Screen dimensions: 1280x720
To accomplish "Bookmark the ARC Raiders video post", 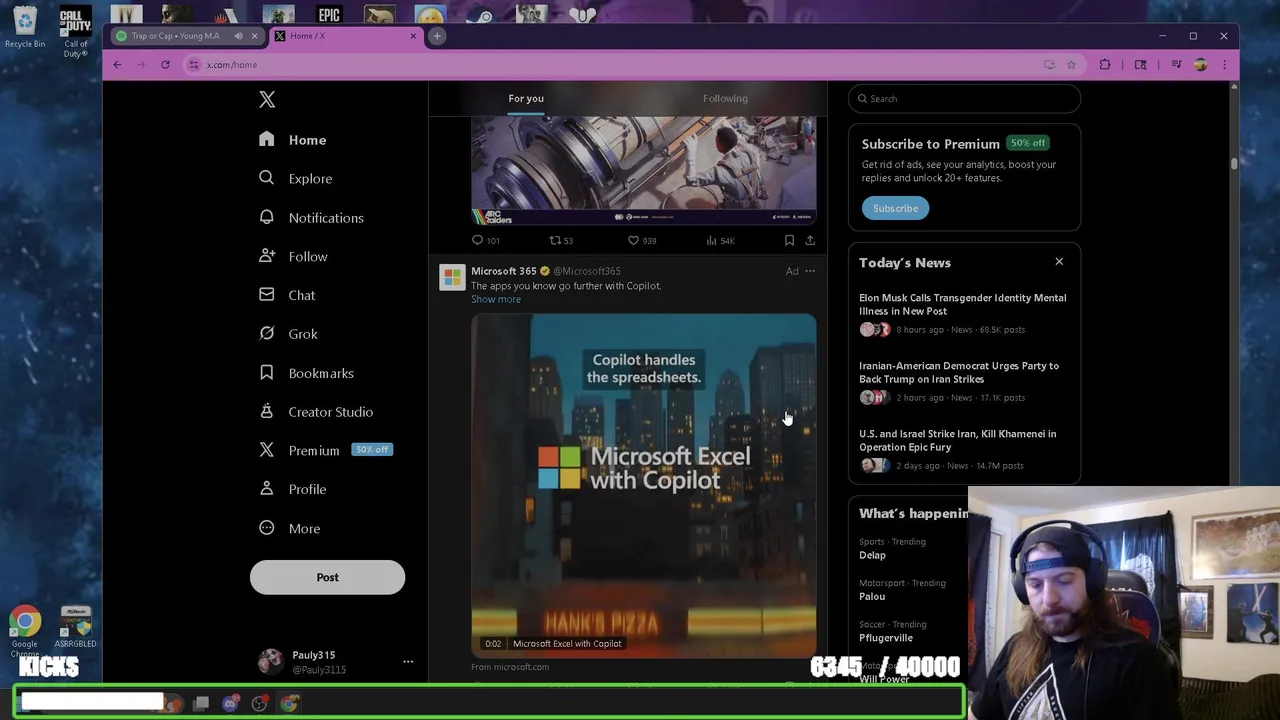I will (789, 240).
